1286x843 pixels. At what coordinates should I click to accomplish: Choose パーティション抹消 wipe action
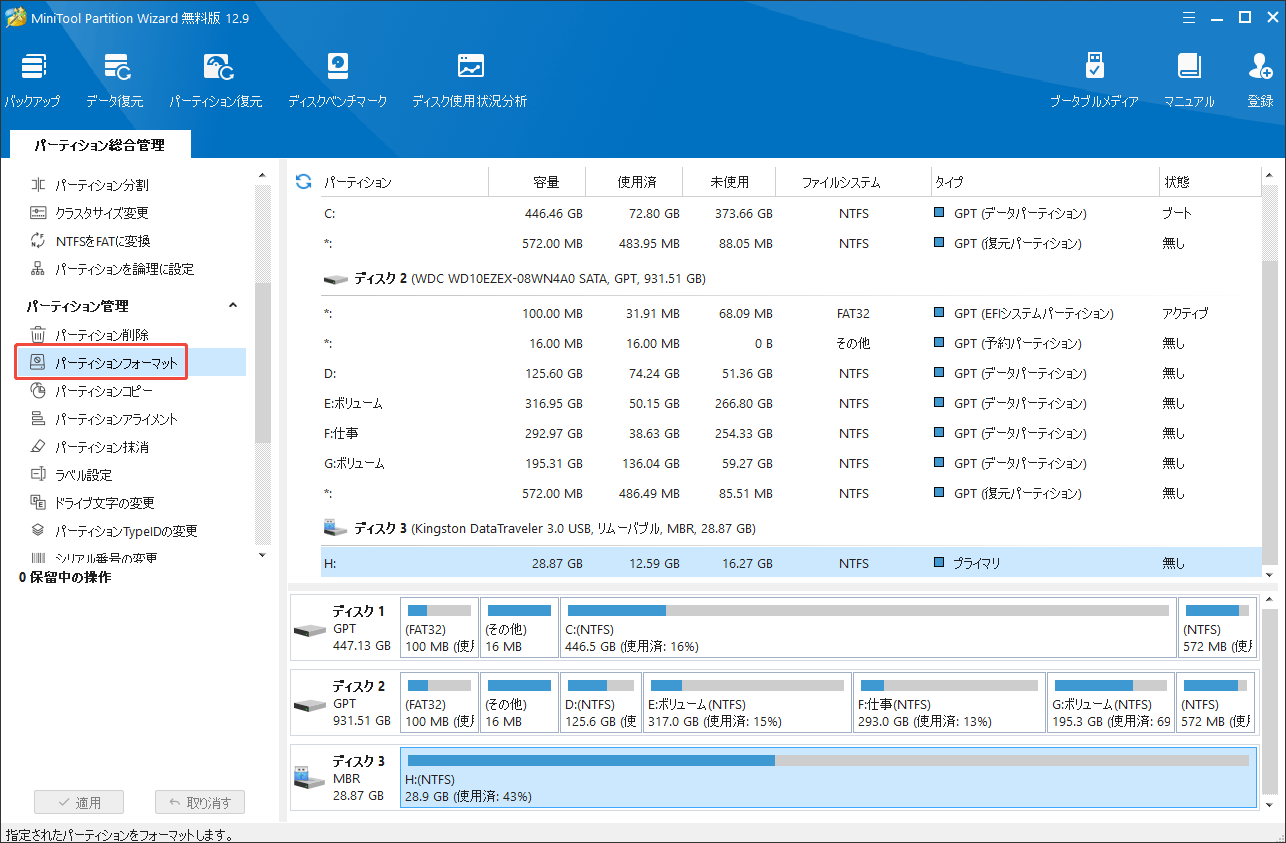pyautogui.click(x=90, y=447)
